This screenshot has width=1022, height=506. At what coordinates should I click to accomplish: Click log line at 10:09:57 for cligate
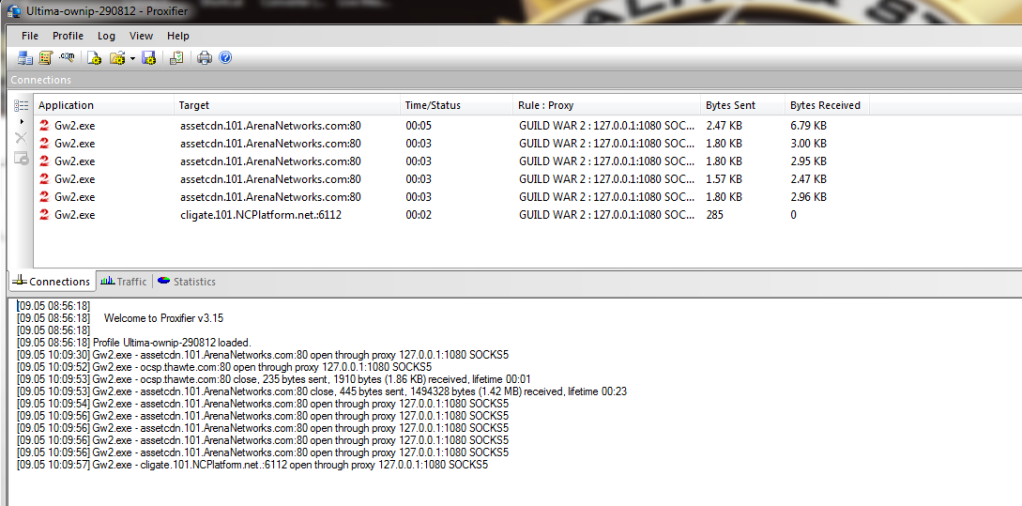252,466
